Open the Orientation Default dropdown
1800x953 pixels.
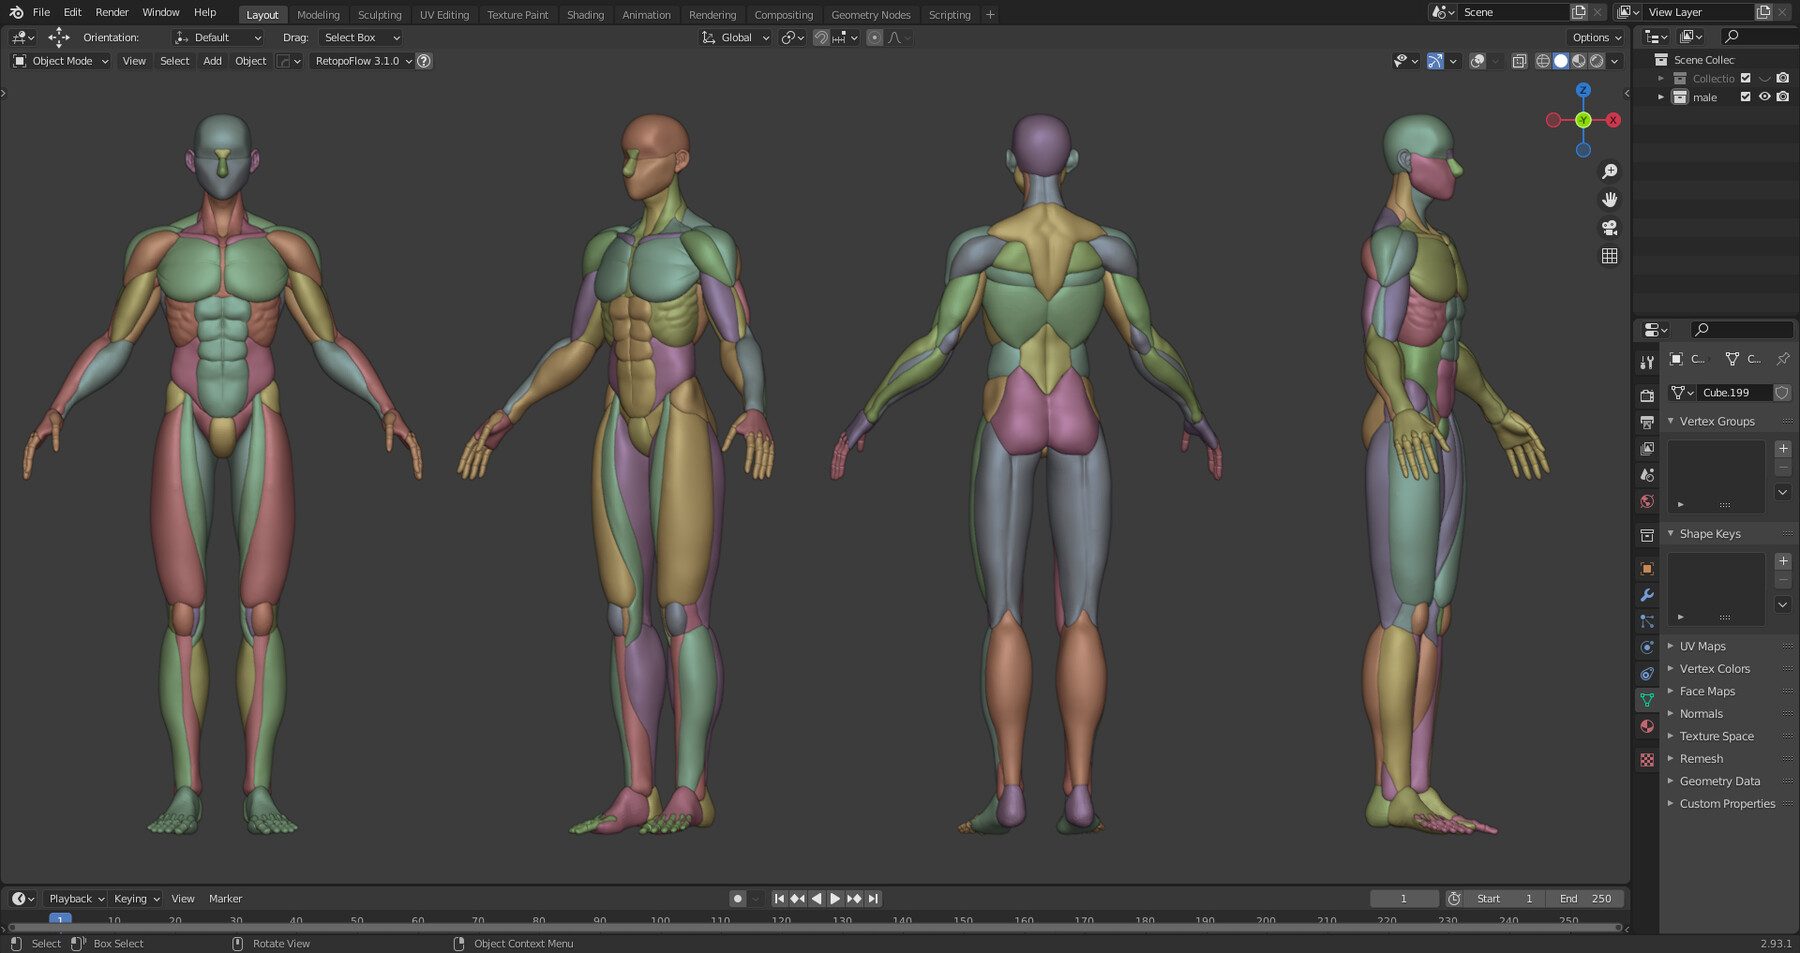[218, 38]
